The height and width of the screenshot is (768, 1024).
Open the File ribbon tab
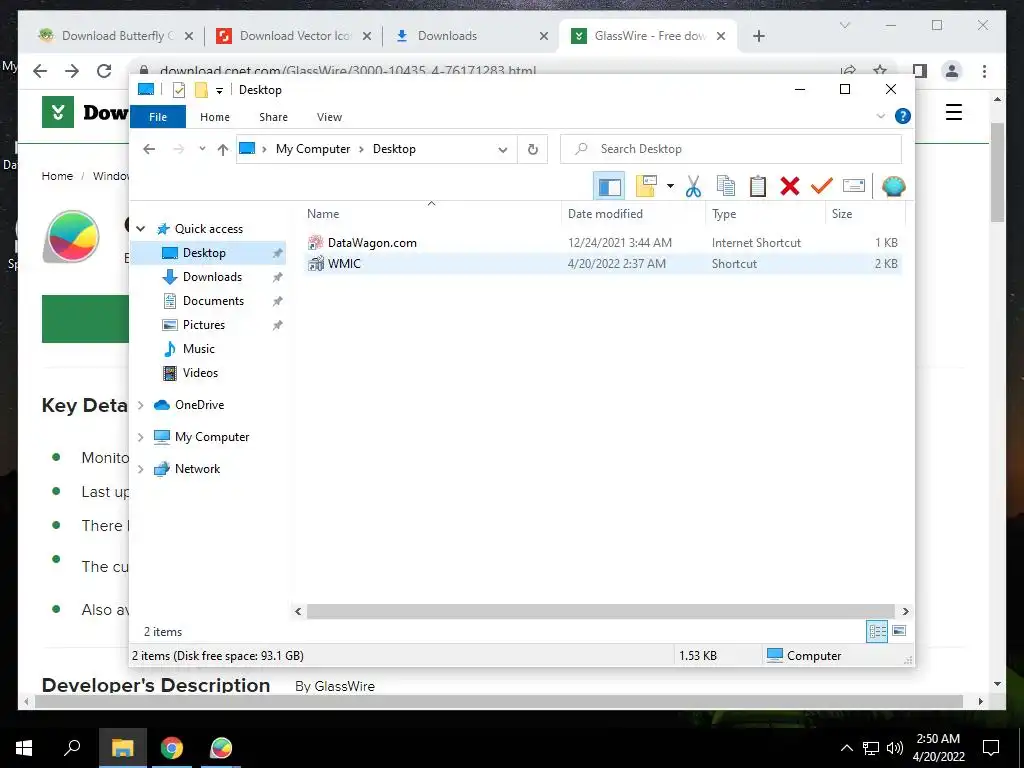[x=158, y=117]
